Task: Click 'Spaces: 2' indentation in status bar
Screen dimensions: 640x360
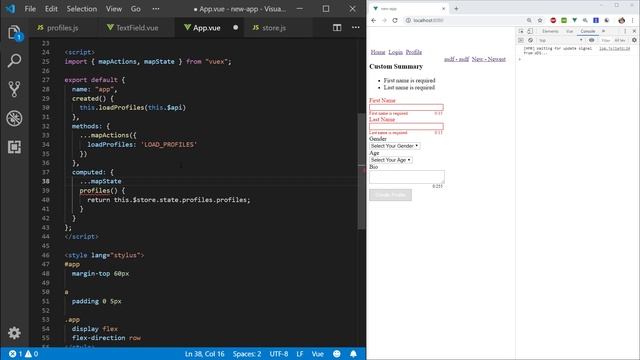Action: [247, 354]
